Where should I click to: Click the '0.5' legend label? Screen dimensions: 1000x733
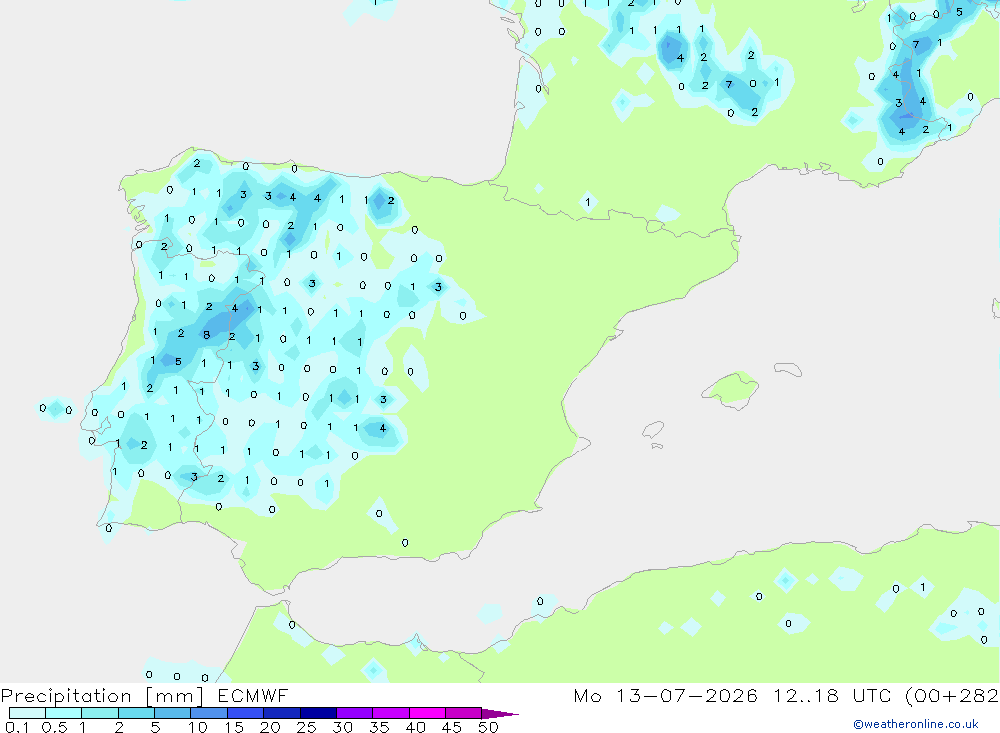pos(54,727)
